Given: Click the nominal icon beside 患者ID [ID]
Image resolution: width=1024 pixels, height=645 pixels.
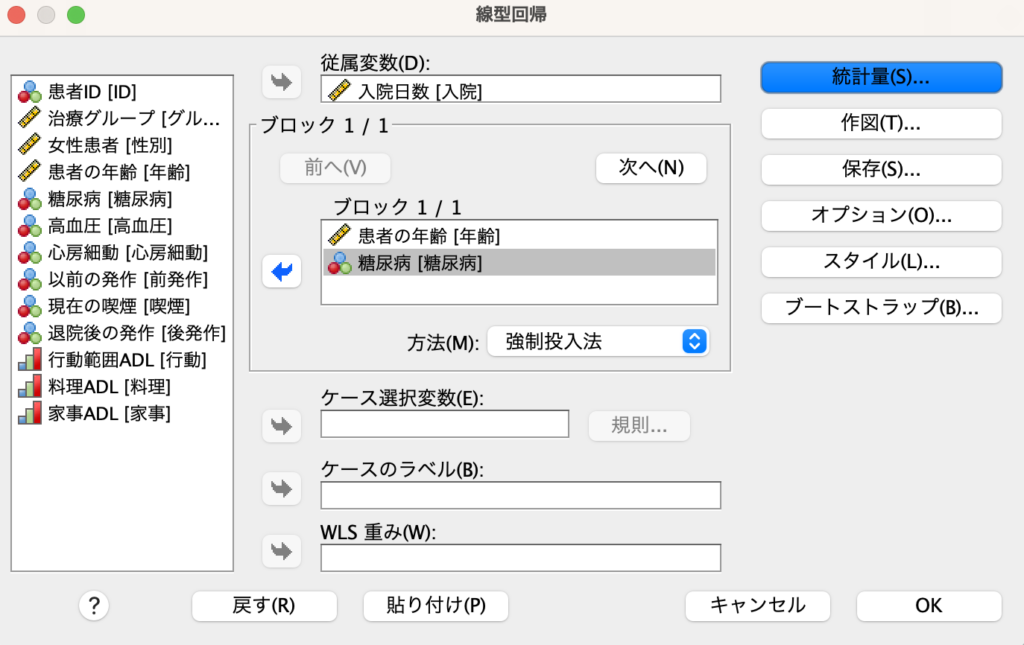Looking at the screenshot, I should (29, 91).
